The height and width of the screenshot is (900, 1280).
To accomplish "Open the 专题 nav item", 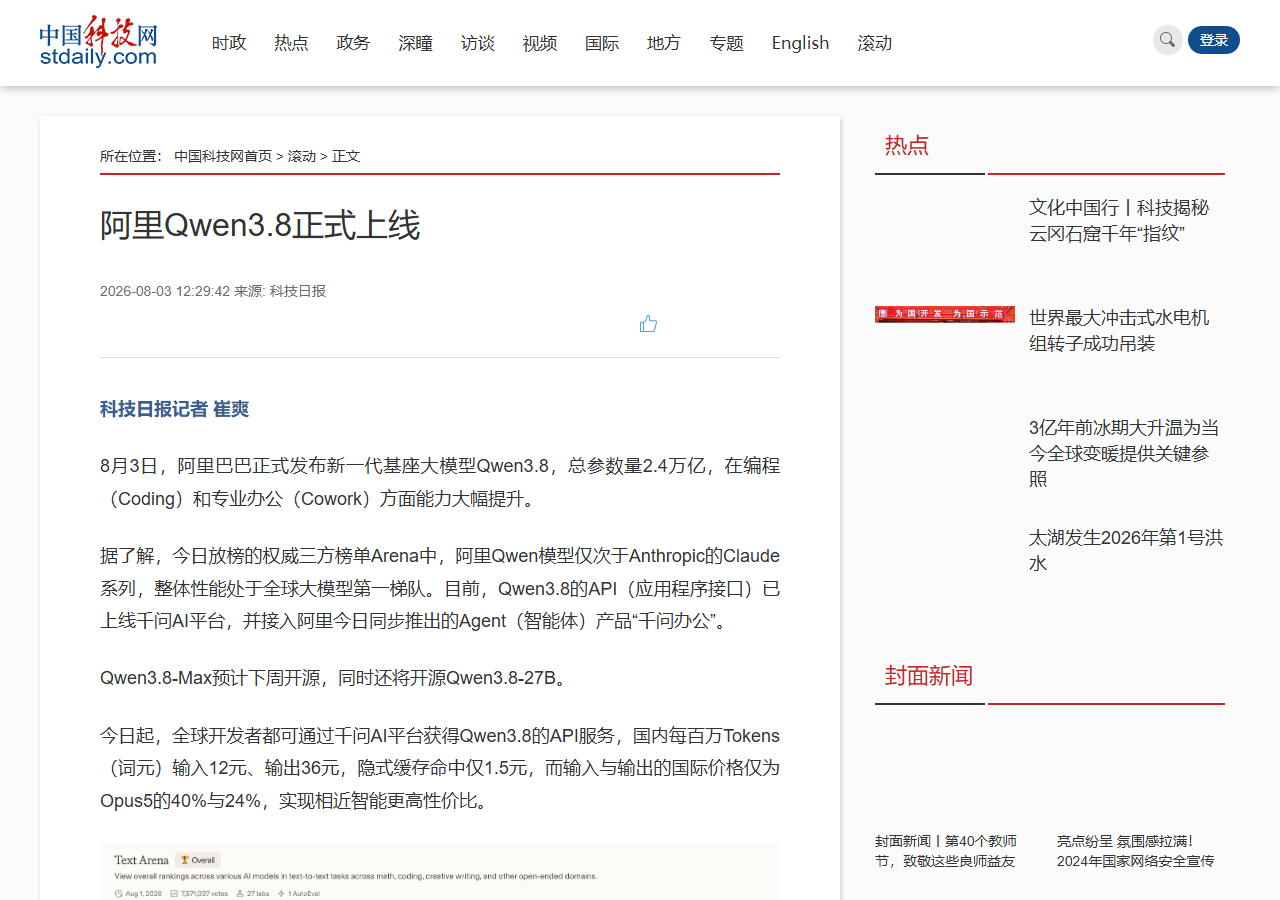I will [726, 43].
